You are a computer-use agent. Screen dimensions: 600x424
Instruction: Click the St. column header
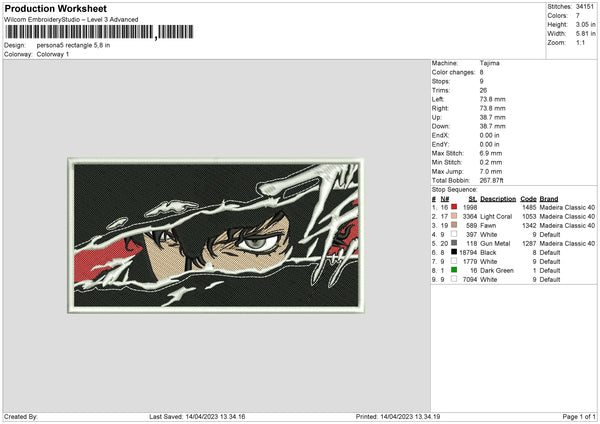[x=473, y=199]
